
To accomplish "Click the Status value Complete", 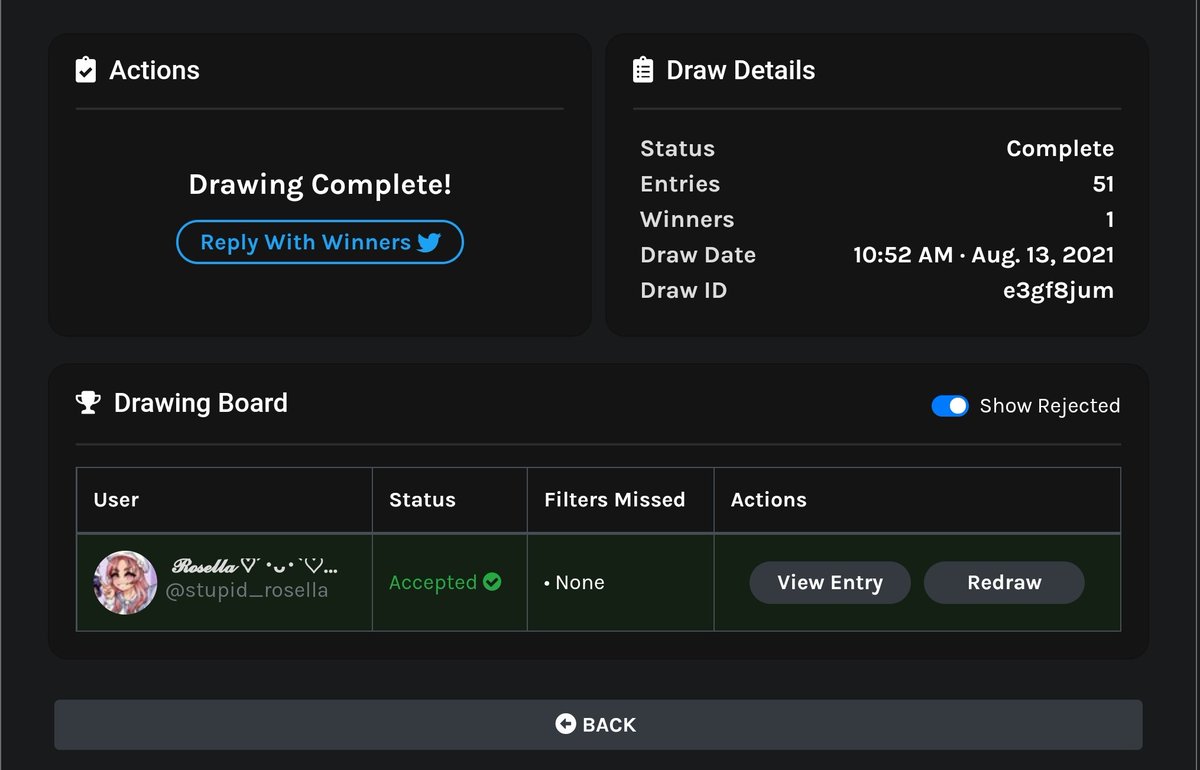I will (1060, 149).
